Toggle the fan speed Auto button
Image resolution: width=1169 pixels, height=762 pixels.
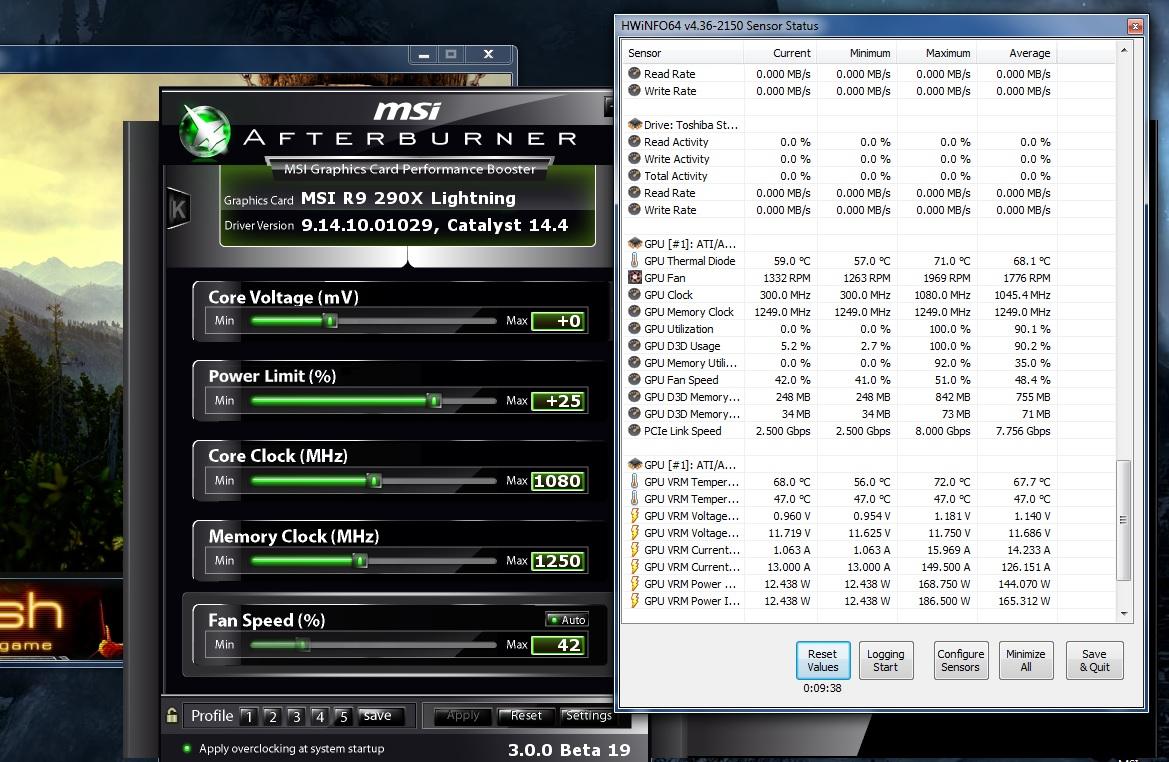tap(567, 620)
